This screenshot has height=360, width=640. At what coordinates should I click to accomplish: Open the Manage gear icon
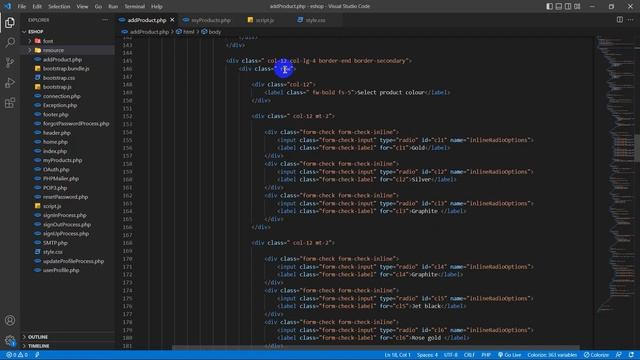(x=10, y=340)
